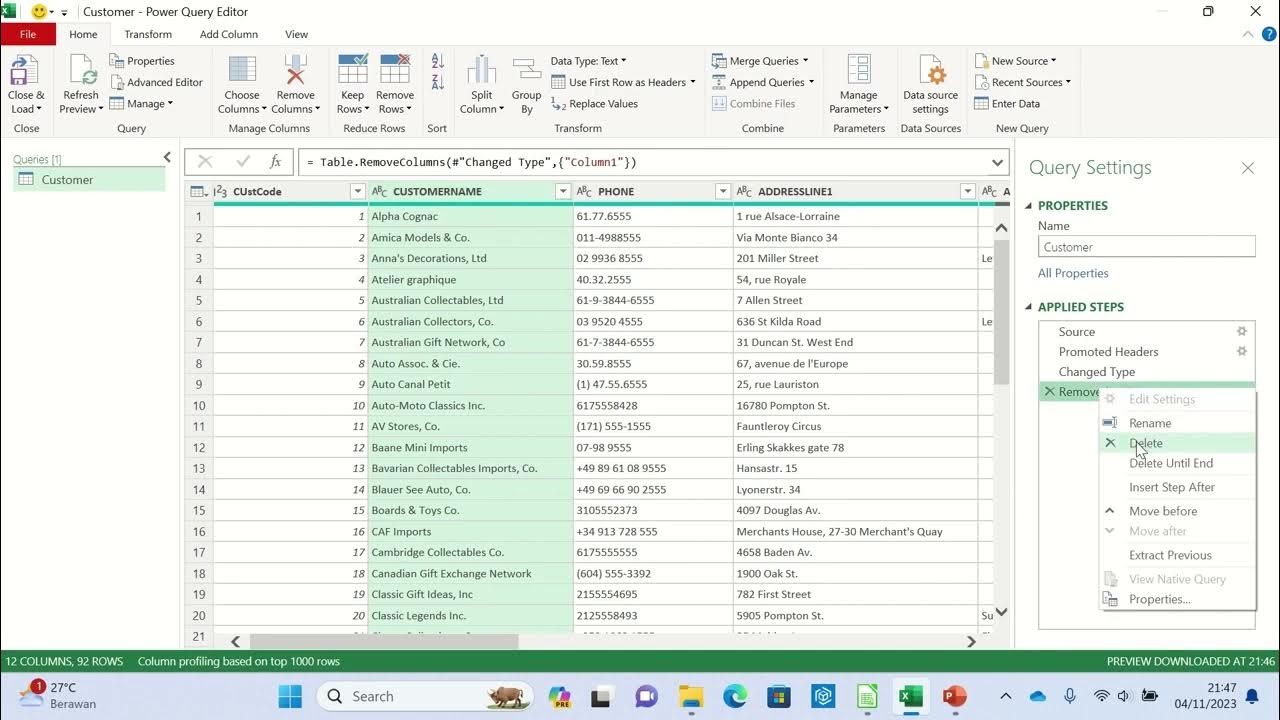Collapse the APPLIED STEPS section
Image resolution: width=1280 pixels, height=720 pixels.
[1029, 307]
